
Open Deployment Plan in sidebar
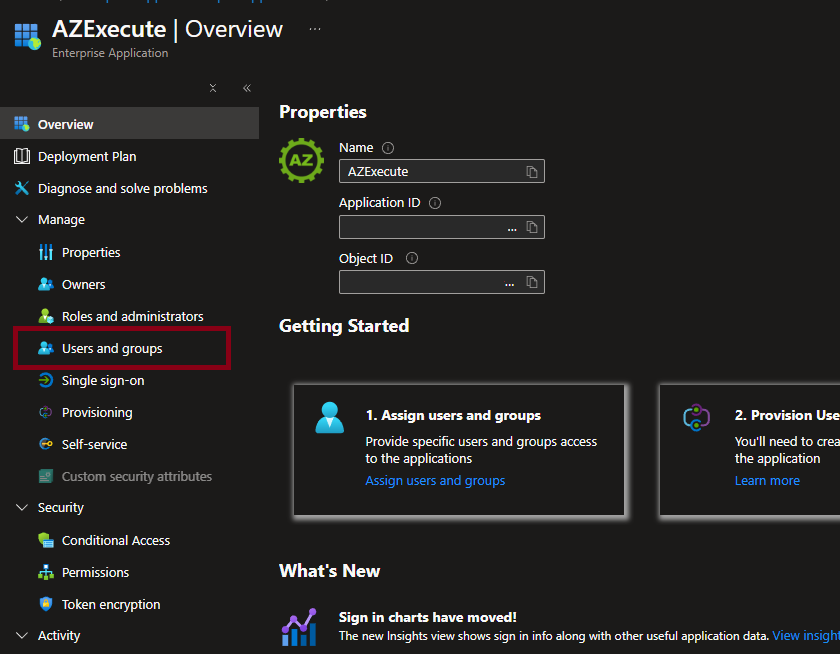pos(87,156)
